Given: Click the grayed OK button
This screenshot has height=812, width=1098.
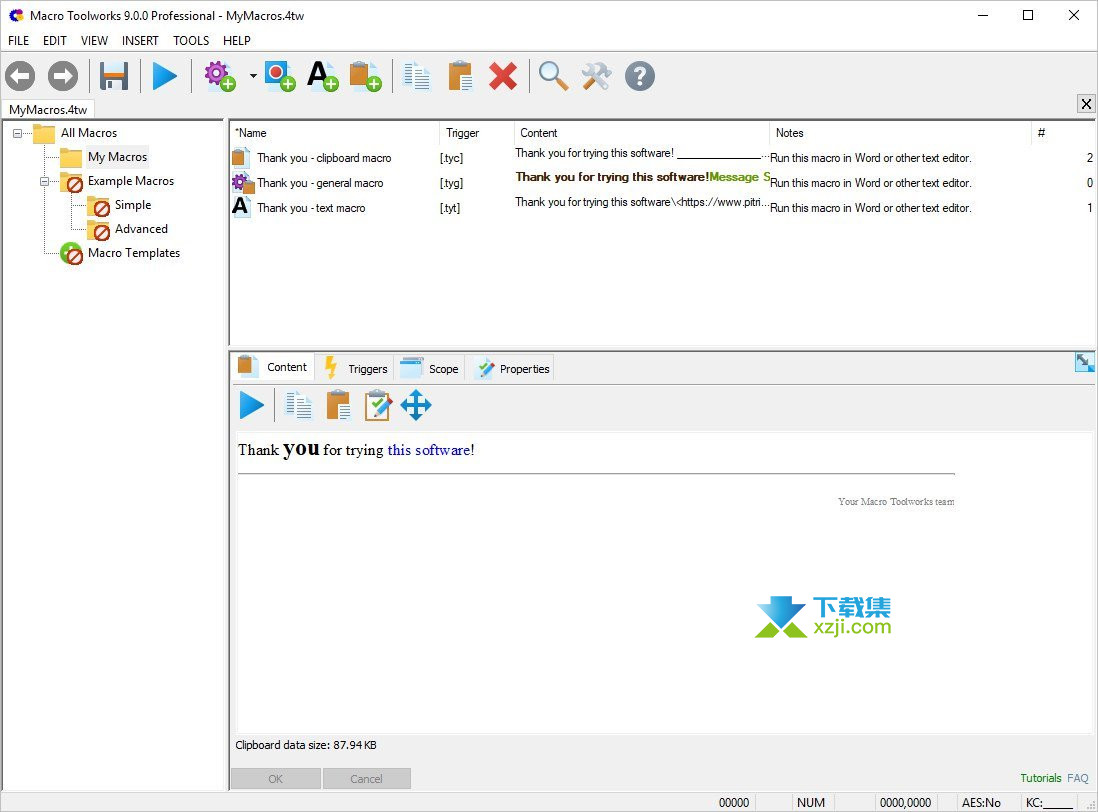Looking at the screenshot, I should (276, 778).
